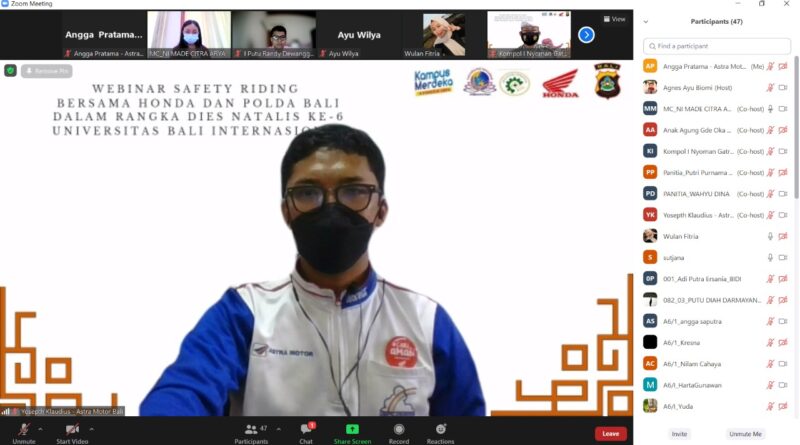This screenshot has height=445, width=800.
Task: Click mic icon for MC_NI MADE CITRA
Action: [770, 109]
